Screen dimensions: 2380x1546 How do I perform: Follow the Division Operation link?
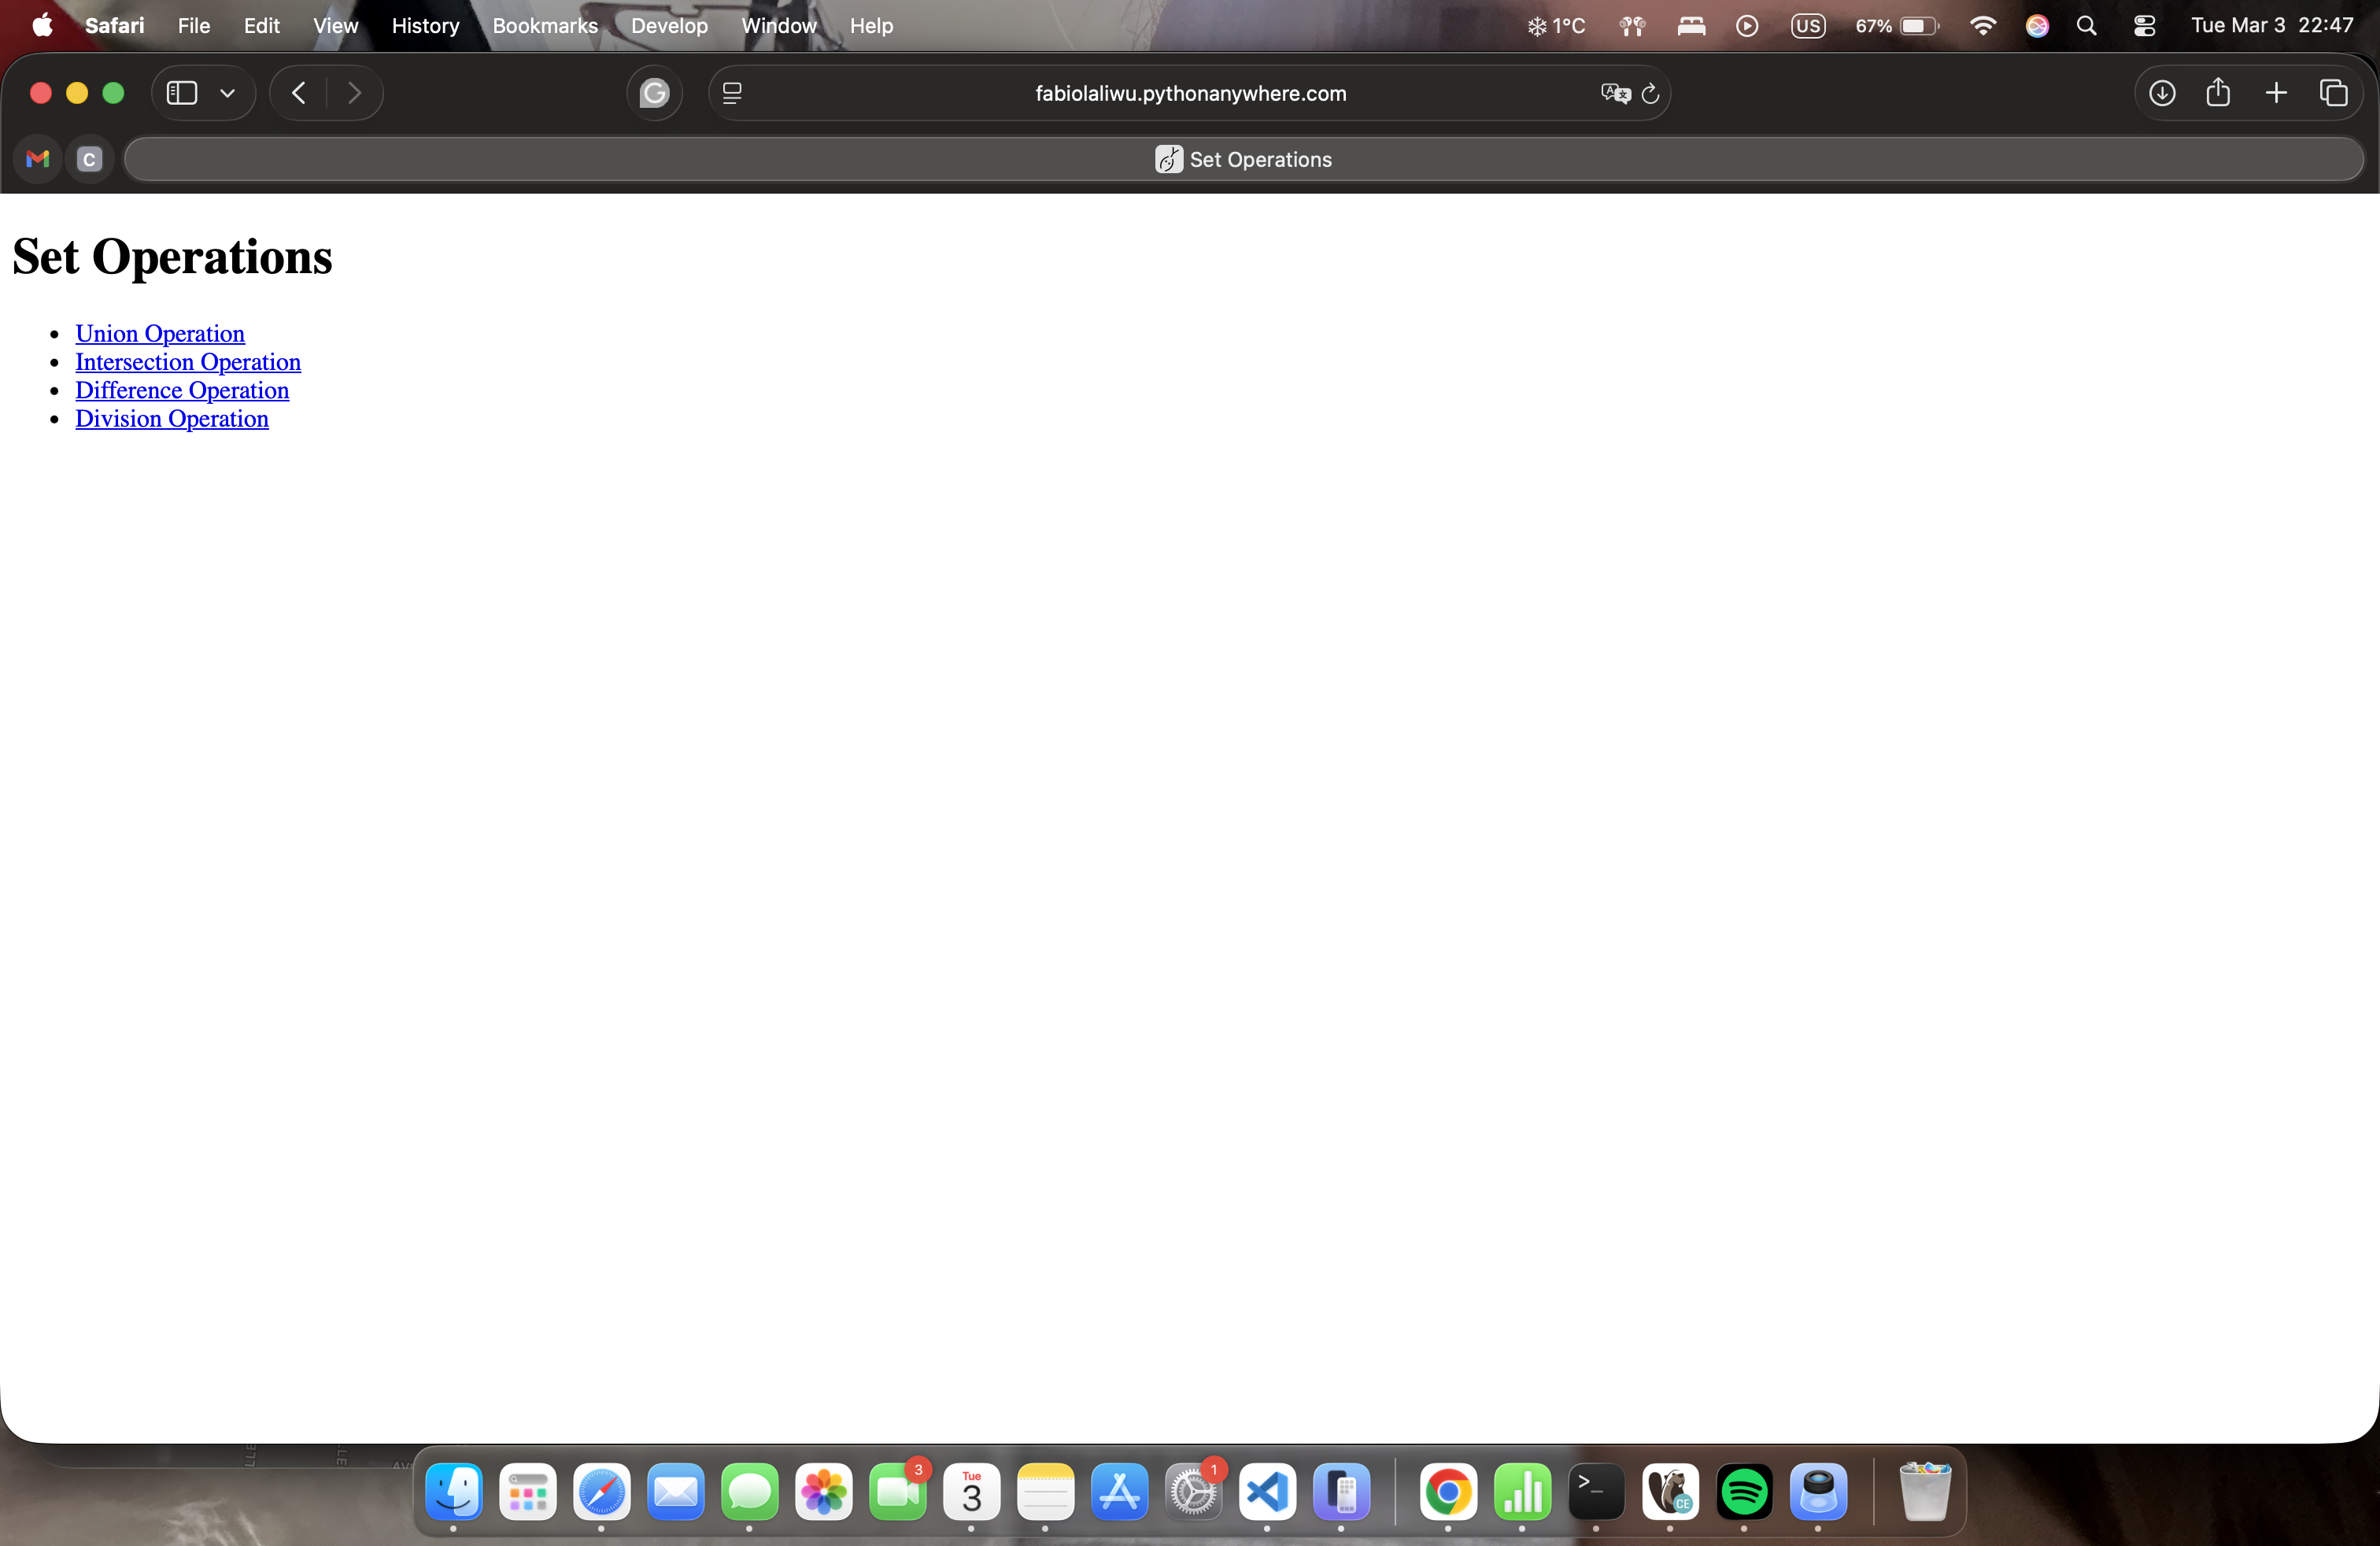click(172, 418)
